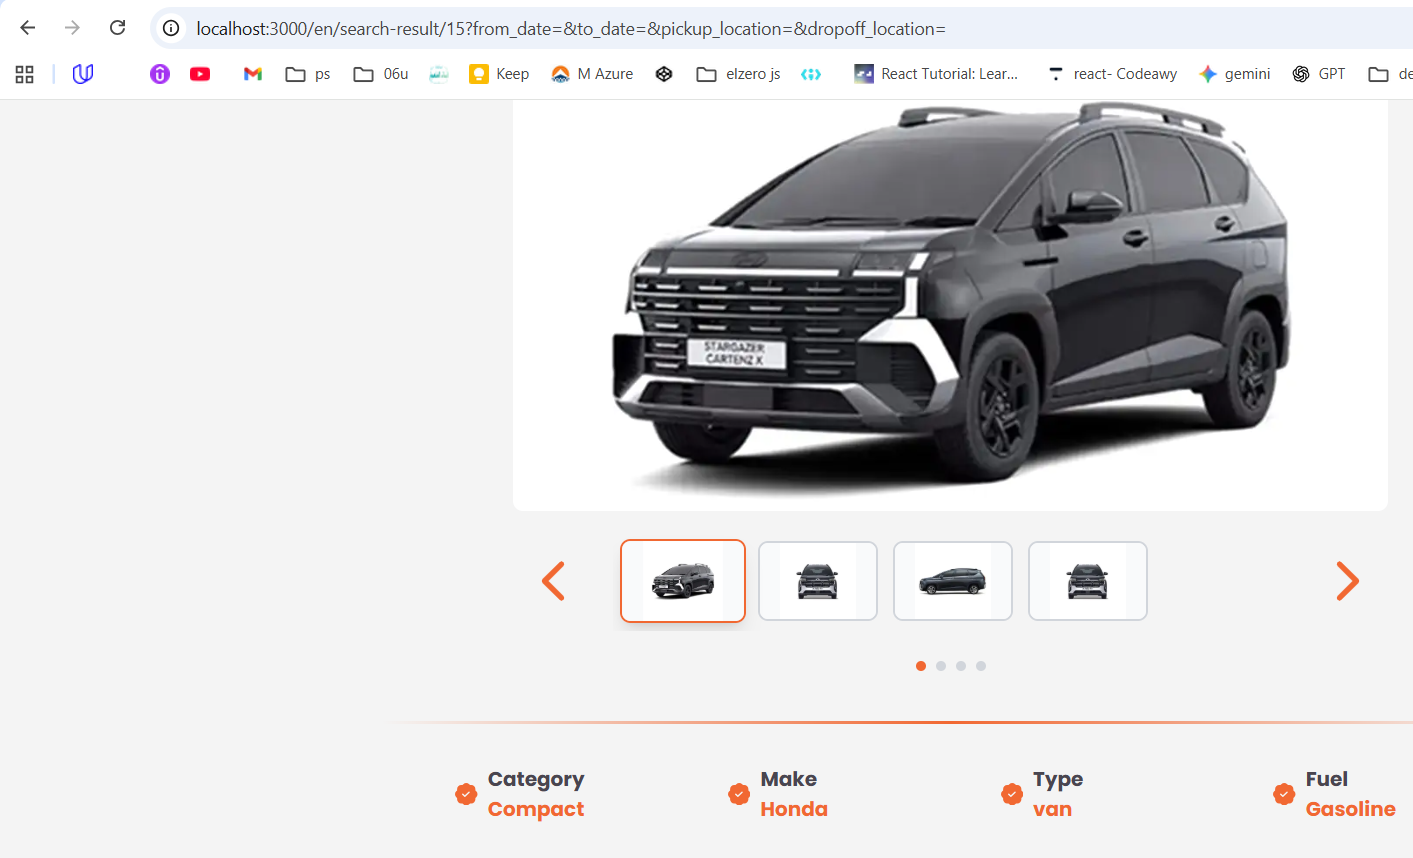Screen dimensions: 1413x858
Task: Click the Fuel check badge icon
Action: 1284,794
